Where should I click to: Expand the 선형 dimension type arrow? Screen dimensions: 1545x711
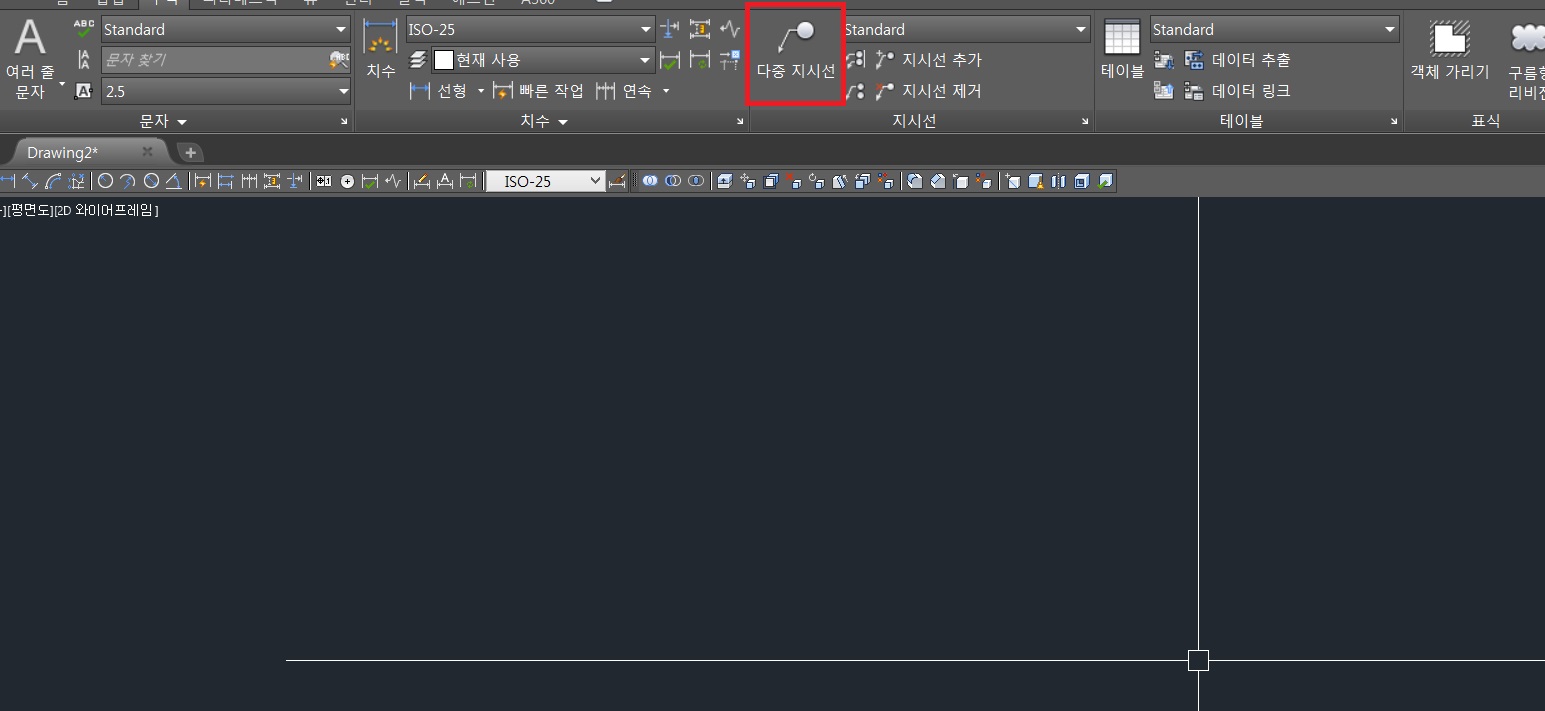480,91
